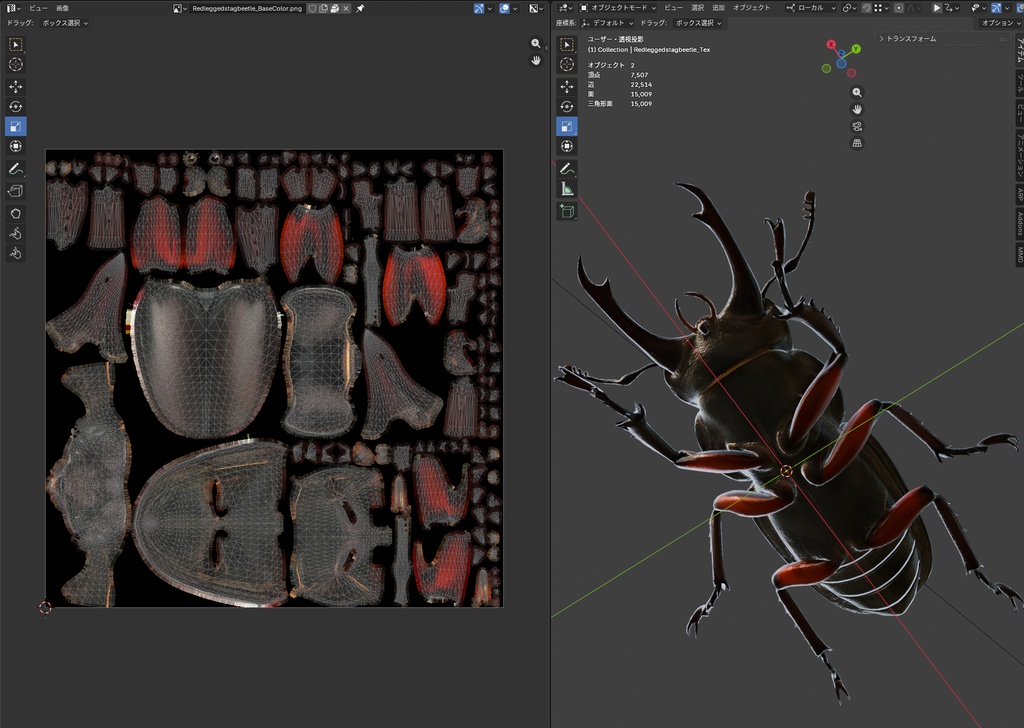Open the 画像 menu in the image editor

click(x=62, y=8)
